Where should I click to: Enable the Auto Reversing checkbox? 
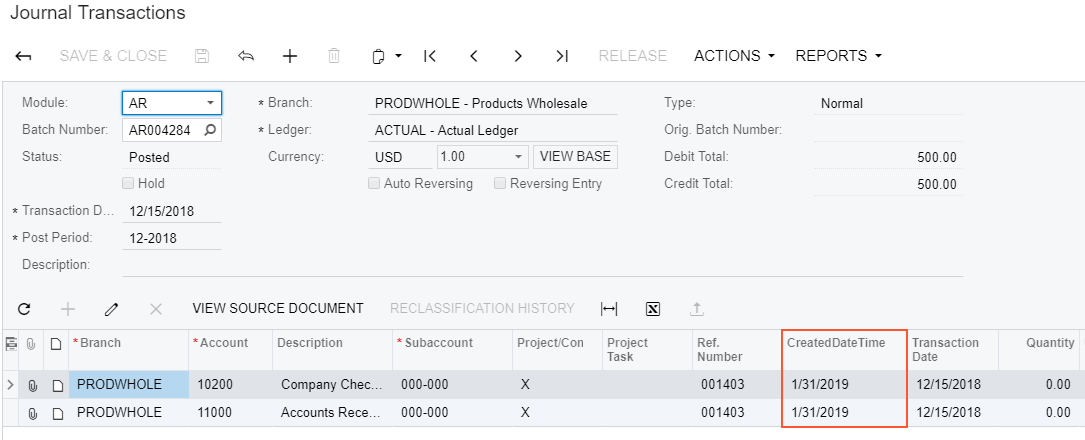(x=374, y=184)
